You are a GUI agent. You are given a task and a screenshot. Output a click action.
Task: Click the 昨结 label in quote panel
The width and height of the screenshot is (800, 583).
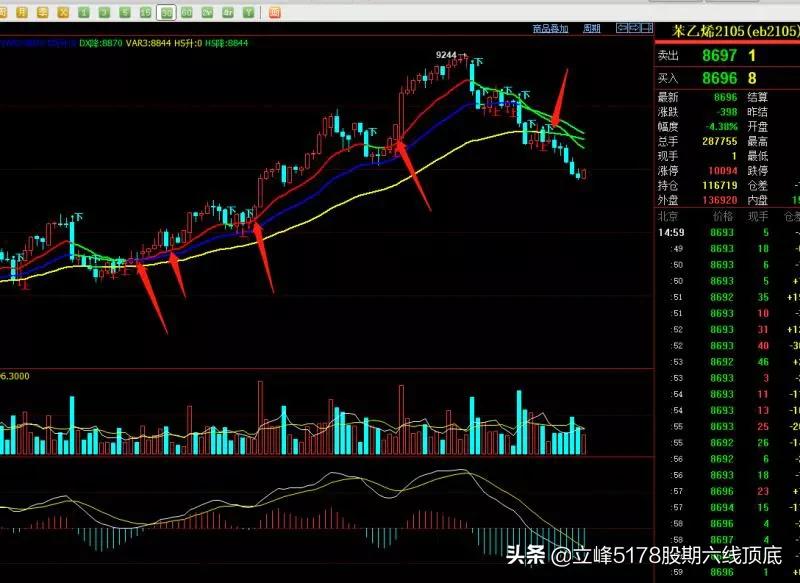[758, 112]
